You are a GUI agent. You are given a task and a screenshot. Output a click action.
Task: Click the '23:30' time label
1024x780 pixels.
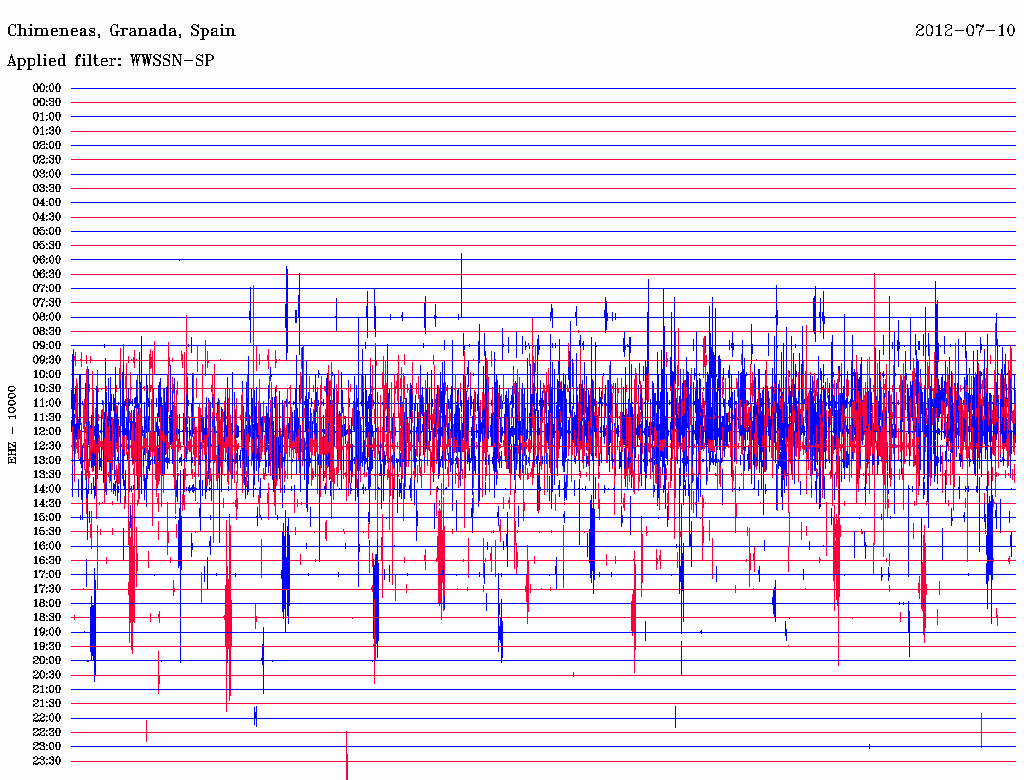pos(46,761)
